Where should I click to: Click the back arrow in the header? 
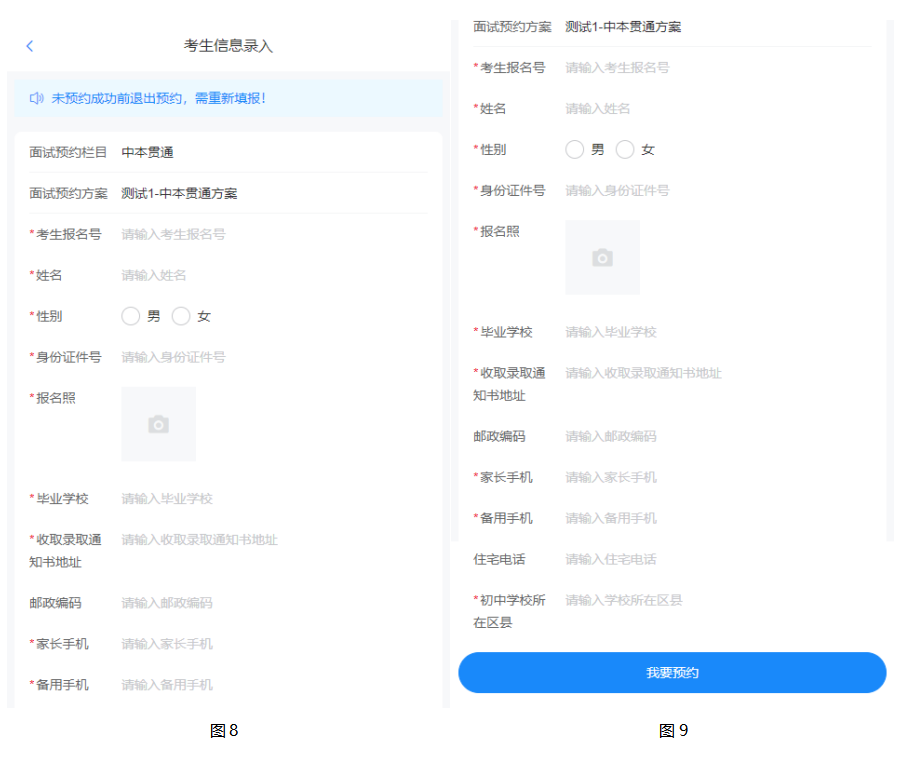30,46
